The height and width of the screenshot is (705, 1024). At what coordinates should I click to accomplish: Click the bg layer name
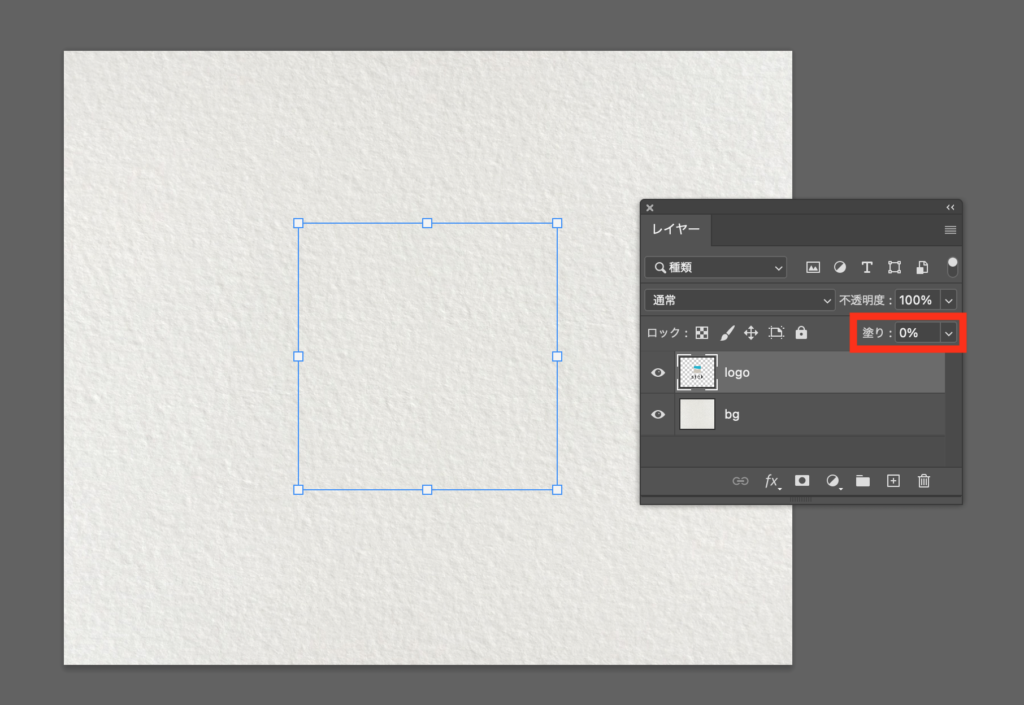731,415
